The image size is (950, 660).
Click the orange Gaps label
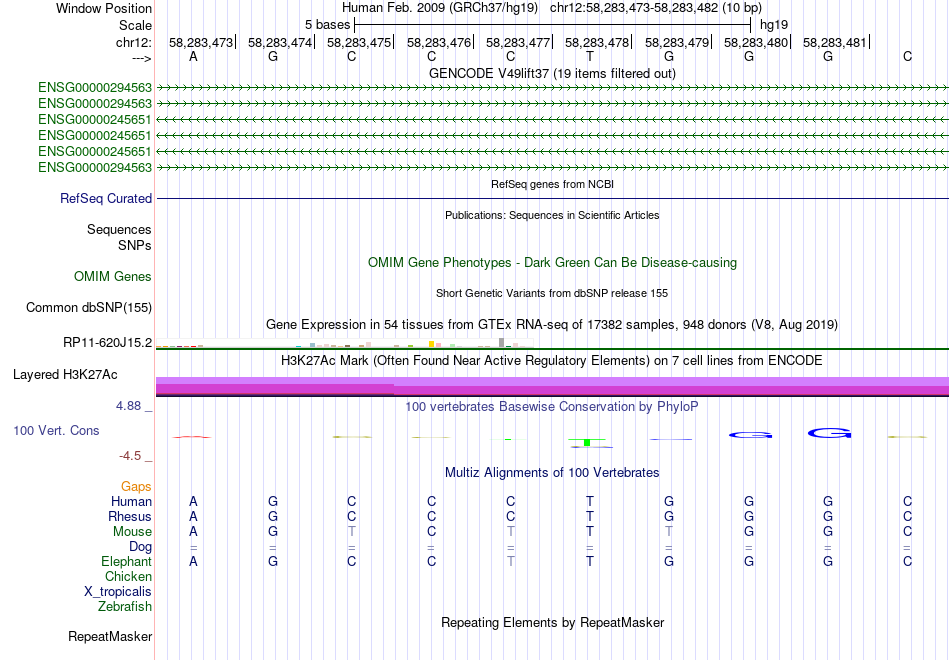click(x=136, y=487)
